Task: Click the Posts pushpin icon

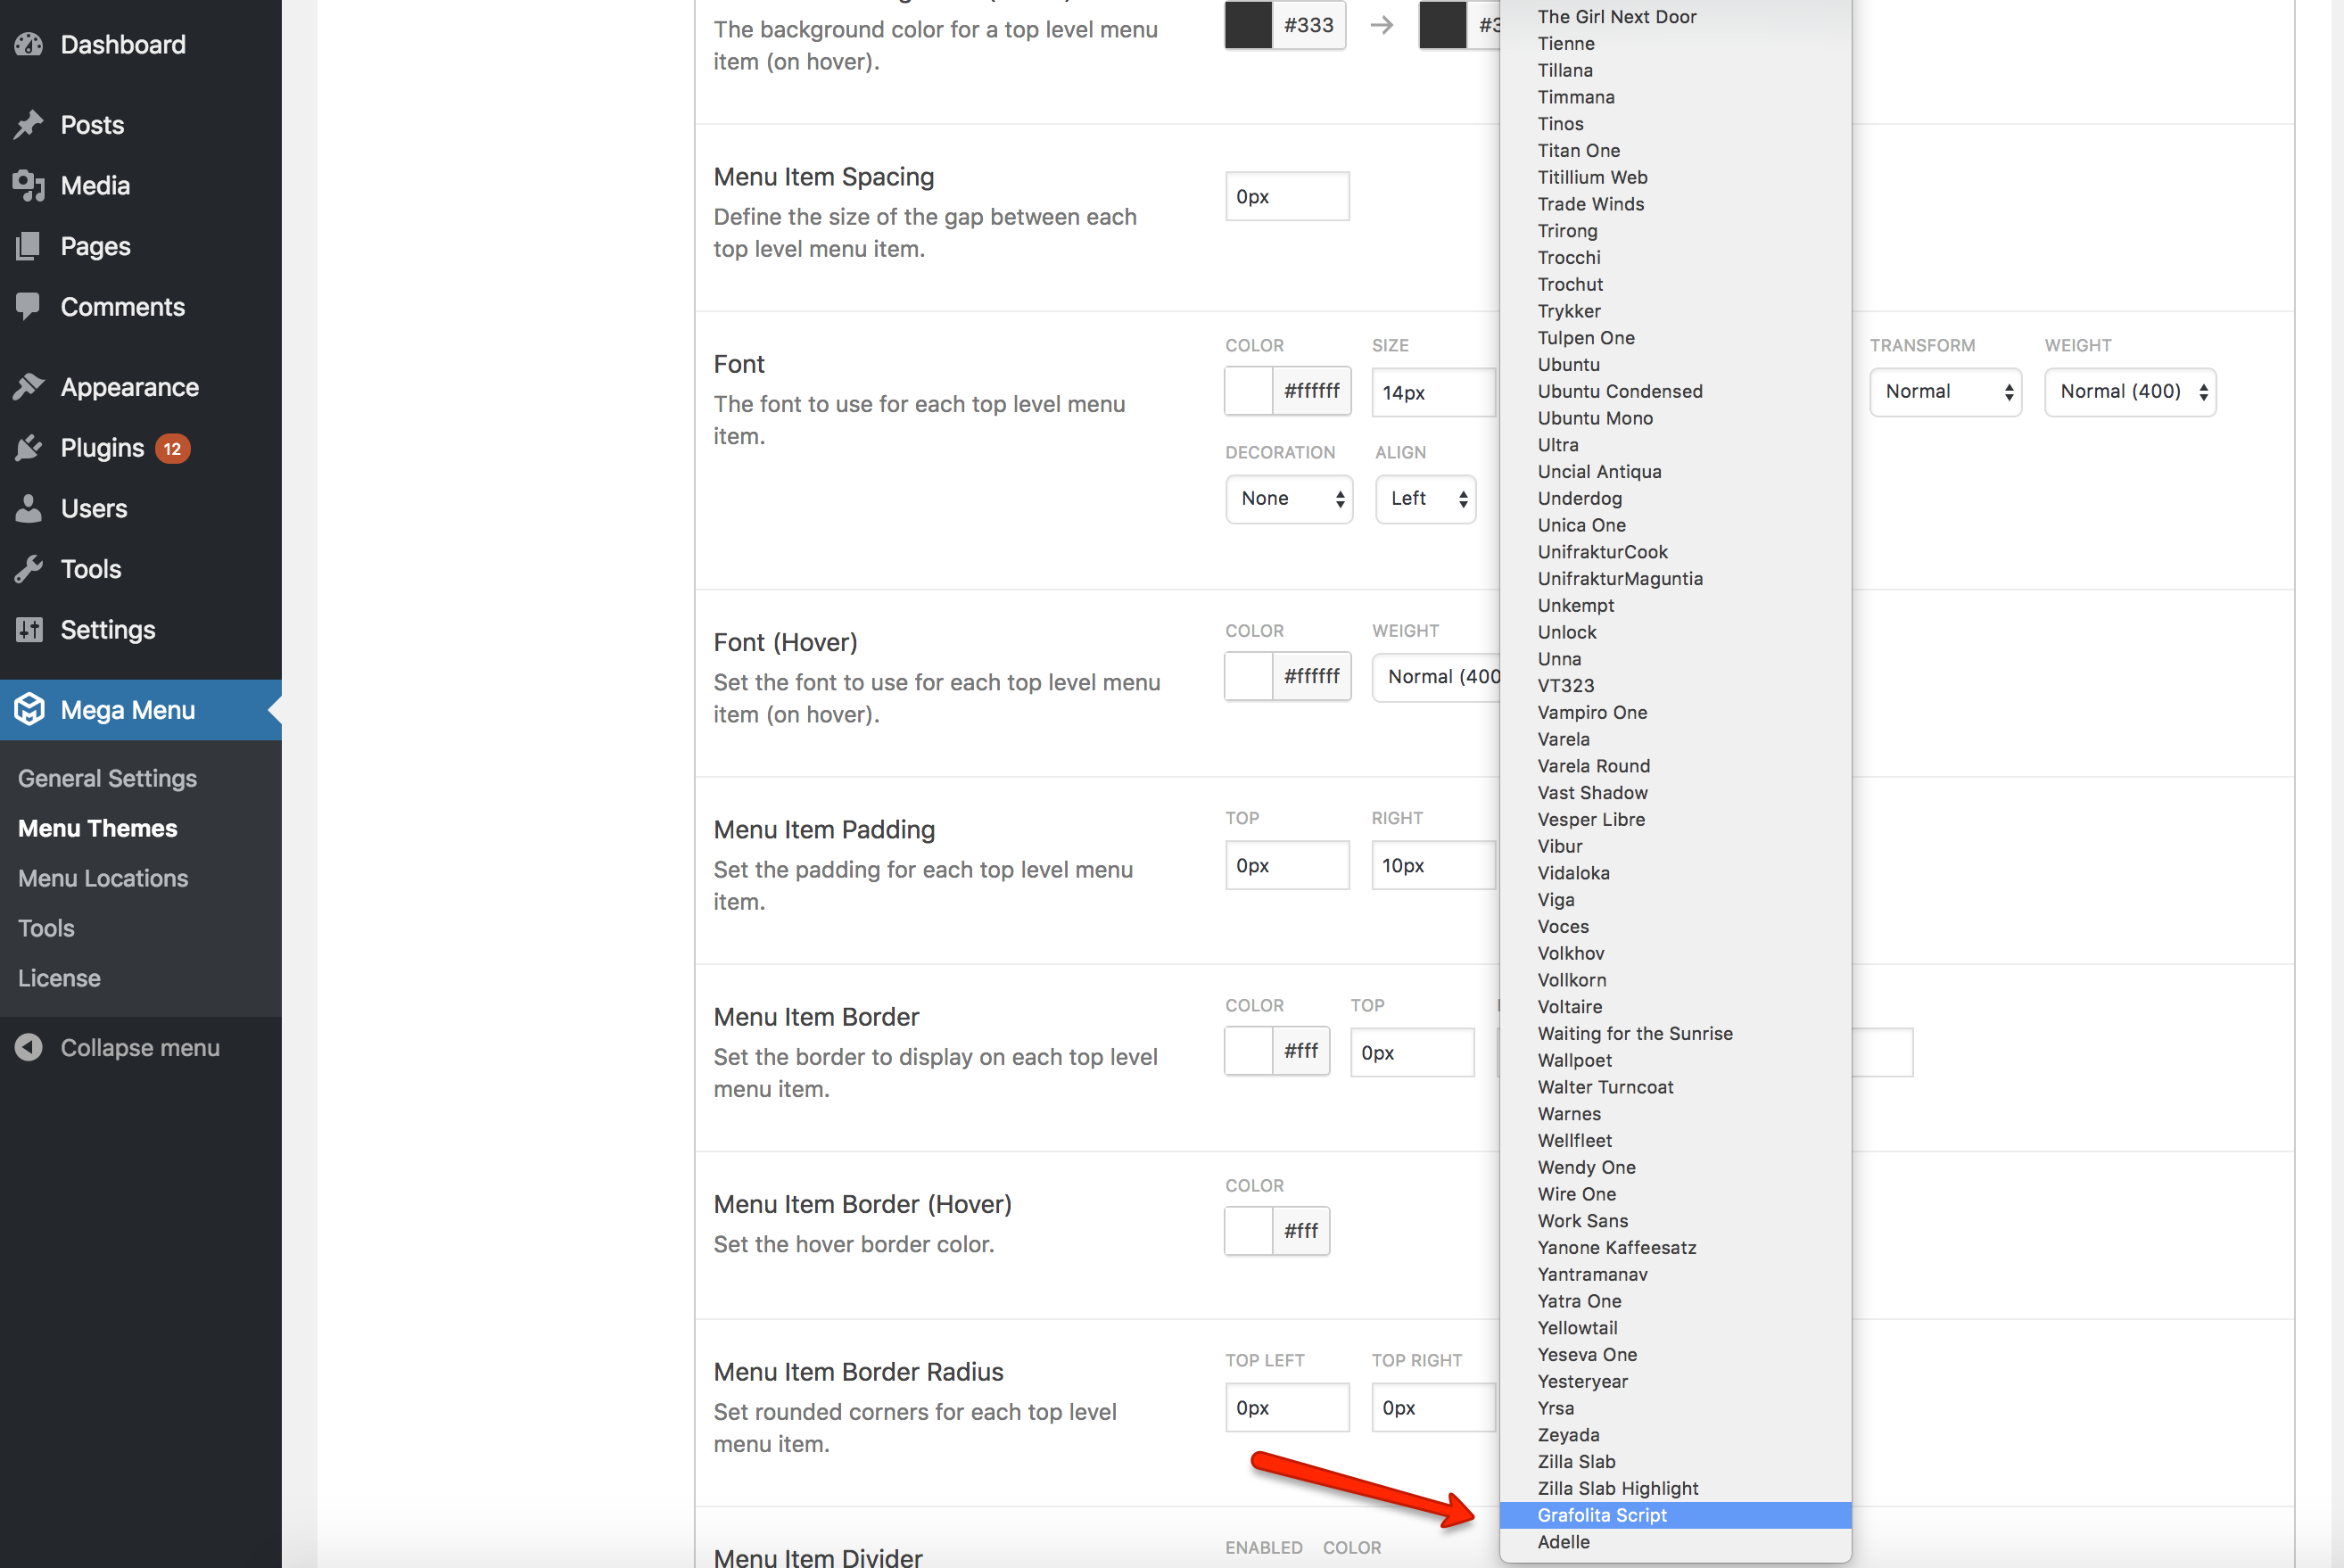Action: [x=29, y=125]
